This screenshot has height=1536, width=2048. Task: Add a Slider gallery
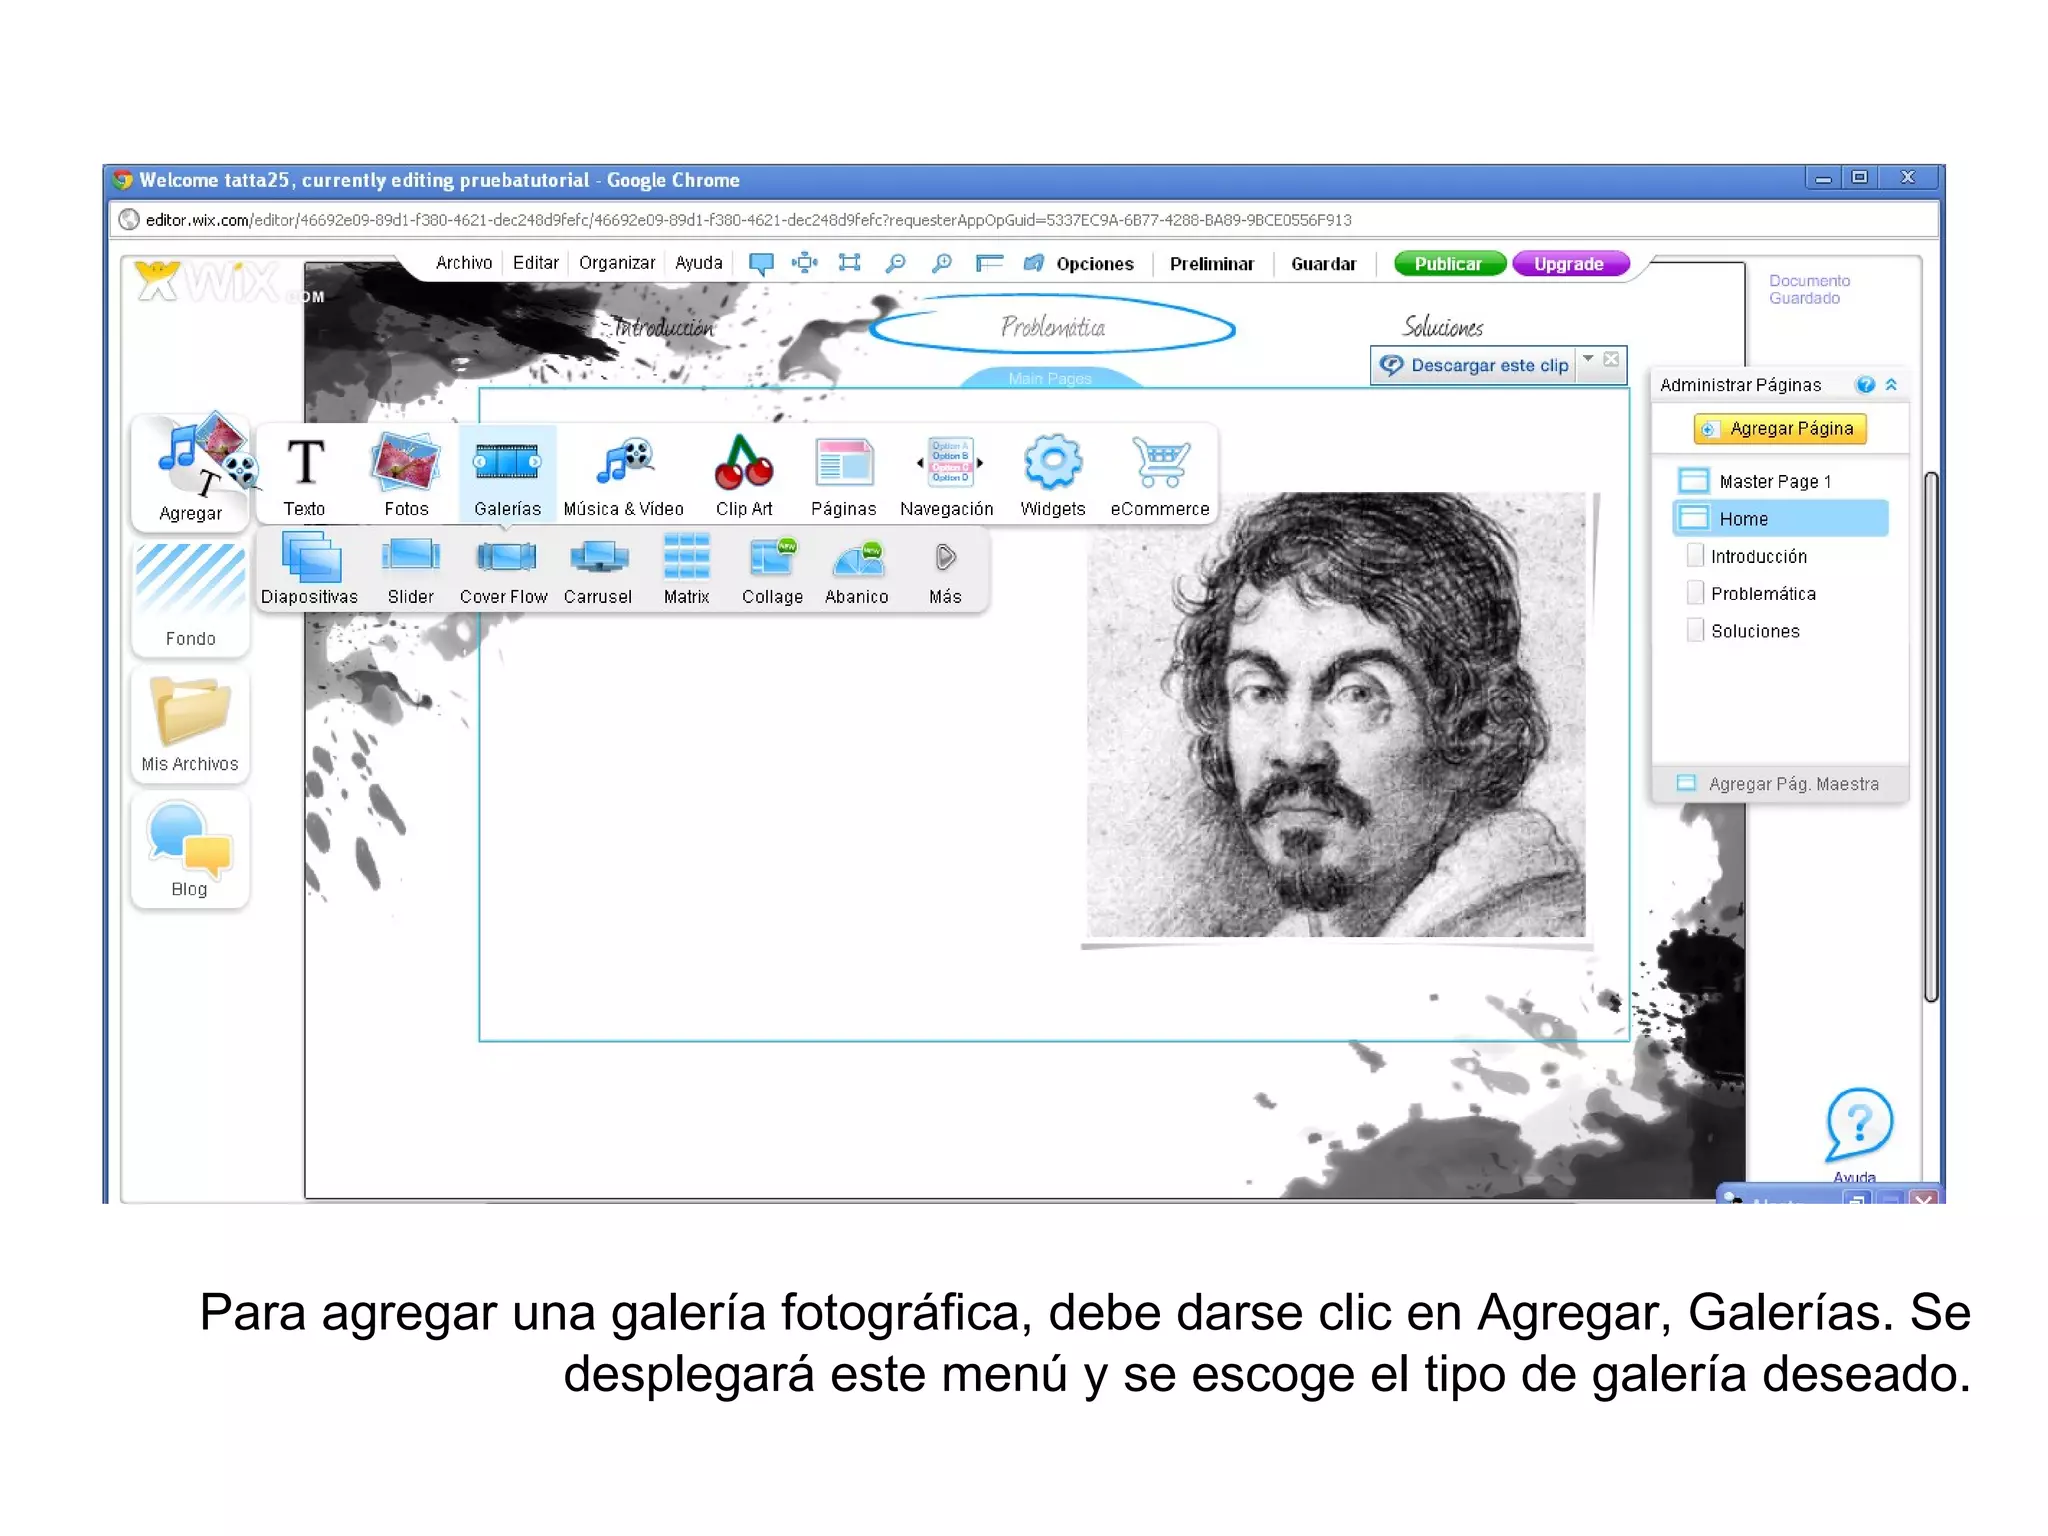click(411, 569)
